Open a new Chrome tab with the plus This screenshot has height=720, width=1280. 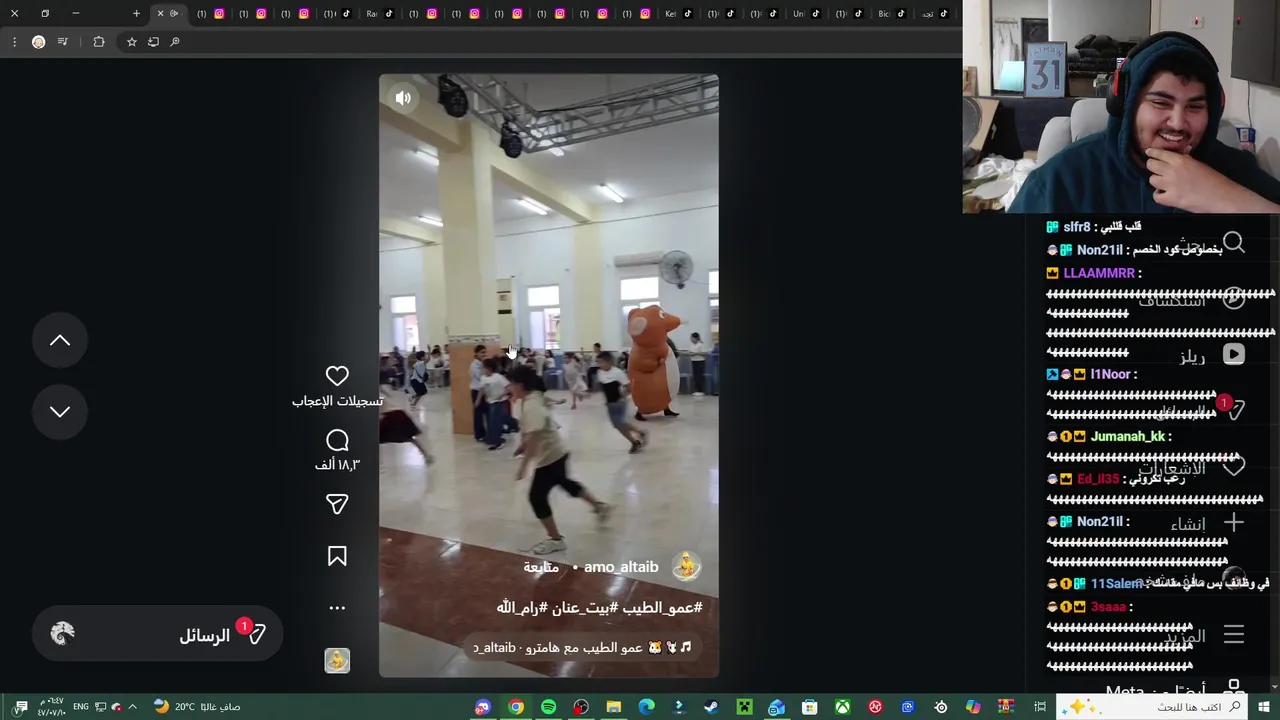pyautogui.click(x=137, y=14)
